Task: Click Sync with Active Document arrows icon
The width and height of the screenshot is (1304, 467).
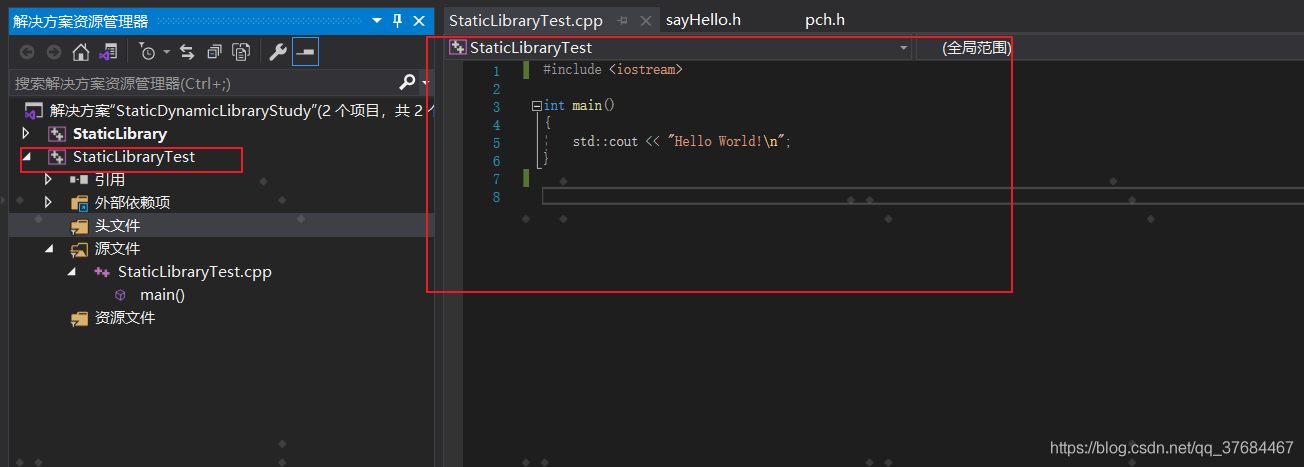Action: 187,52
